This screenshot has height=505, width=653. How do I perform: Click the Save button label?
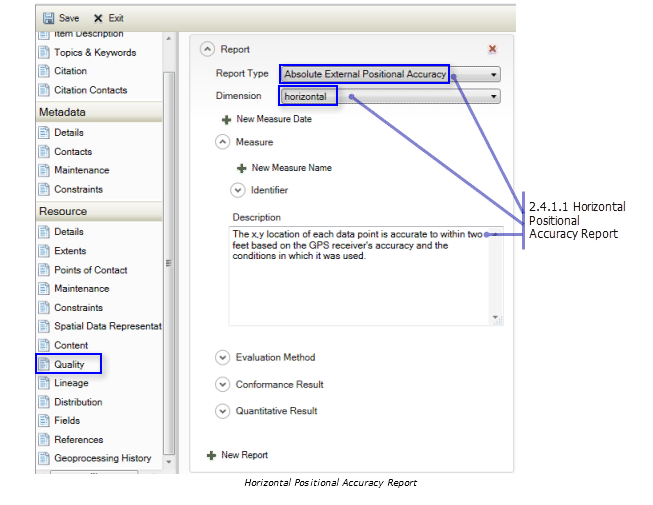(x=69, y=18)
